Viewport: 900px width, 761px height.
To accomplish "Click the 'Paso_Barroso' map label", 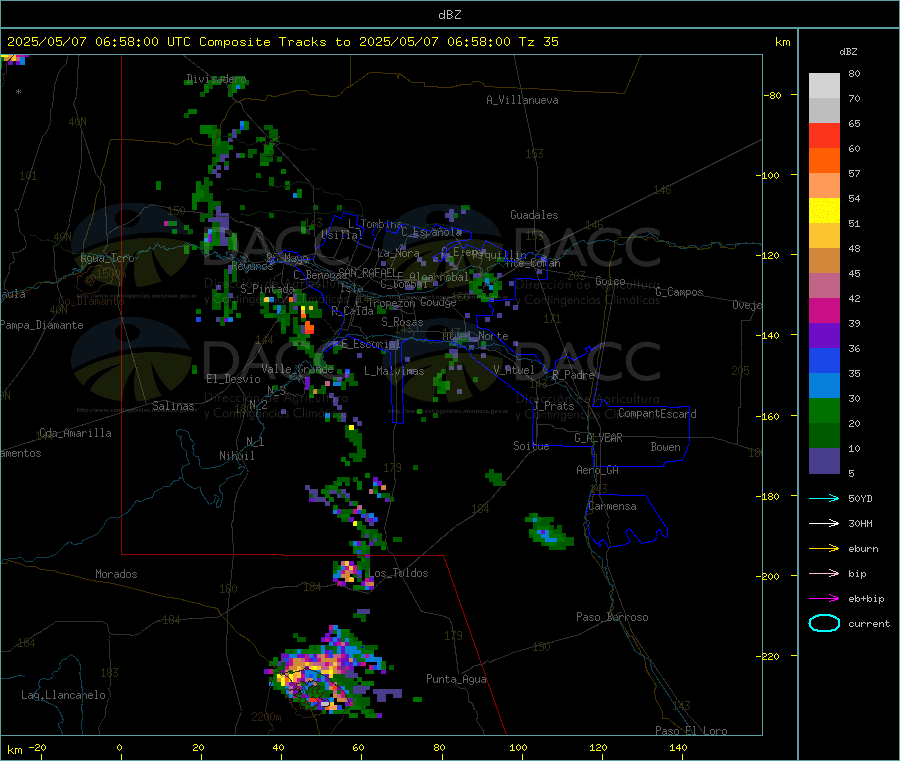I will (612, 617).
